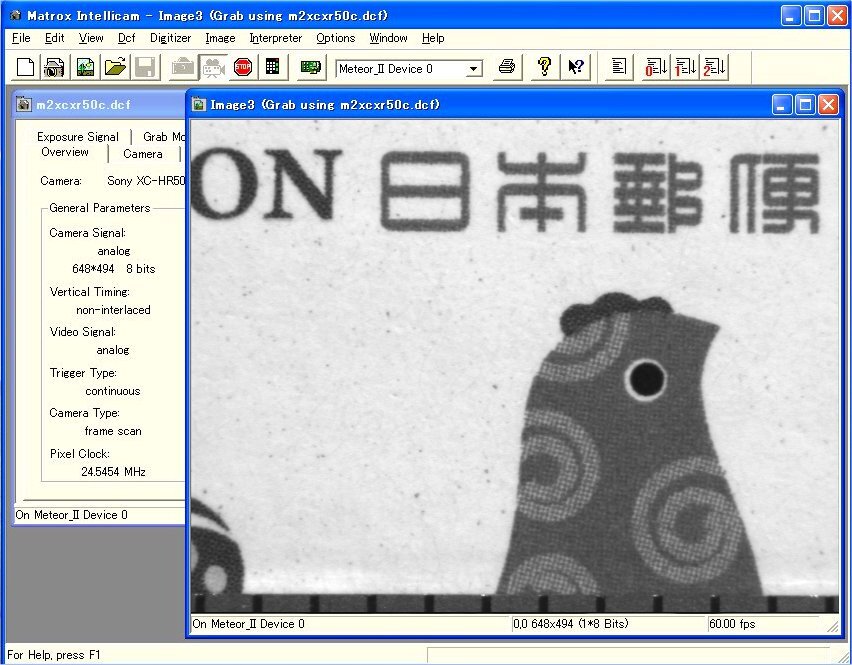This screenshot has height=665, width=852.
Task: Click the chicken's eye in grabbed image
Action: point(645,378)
